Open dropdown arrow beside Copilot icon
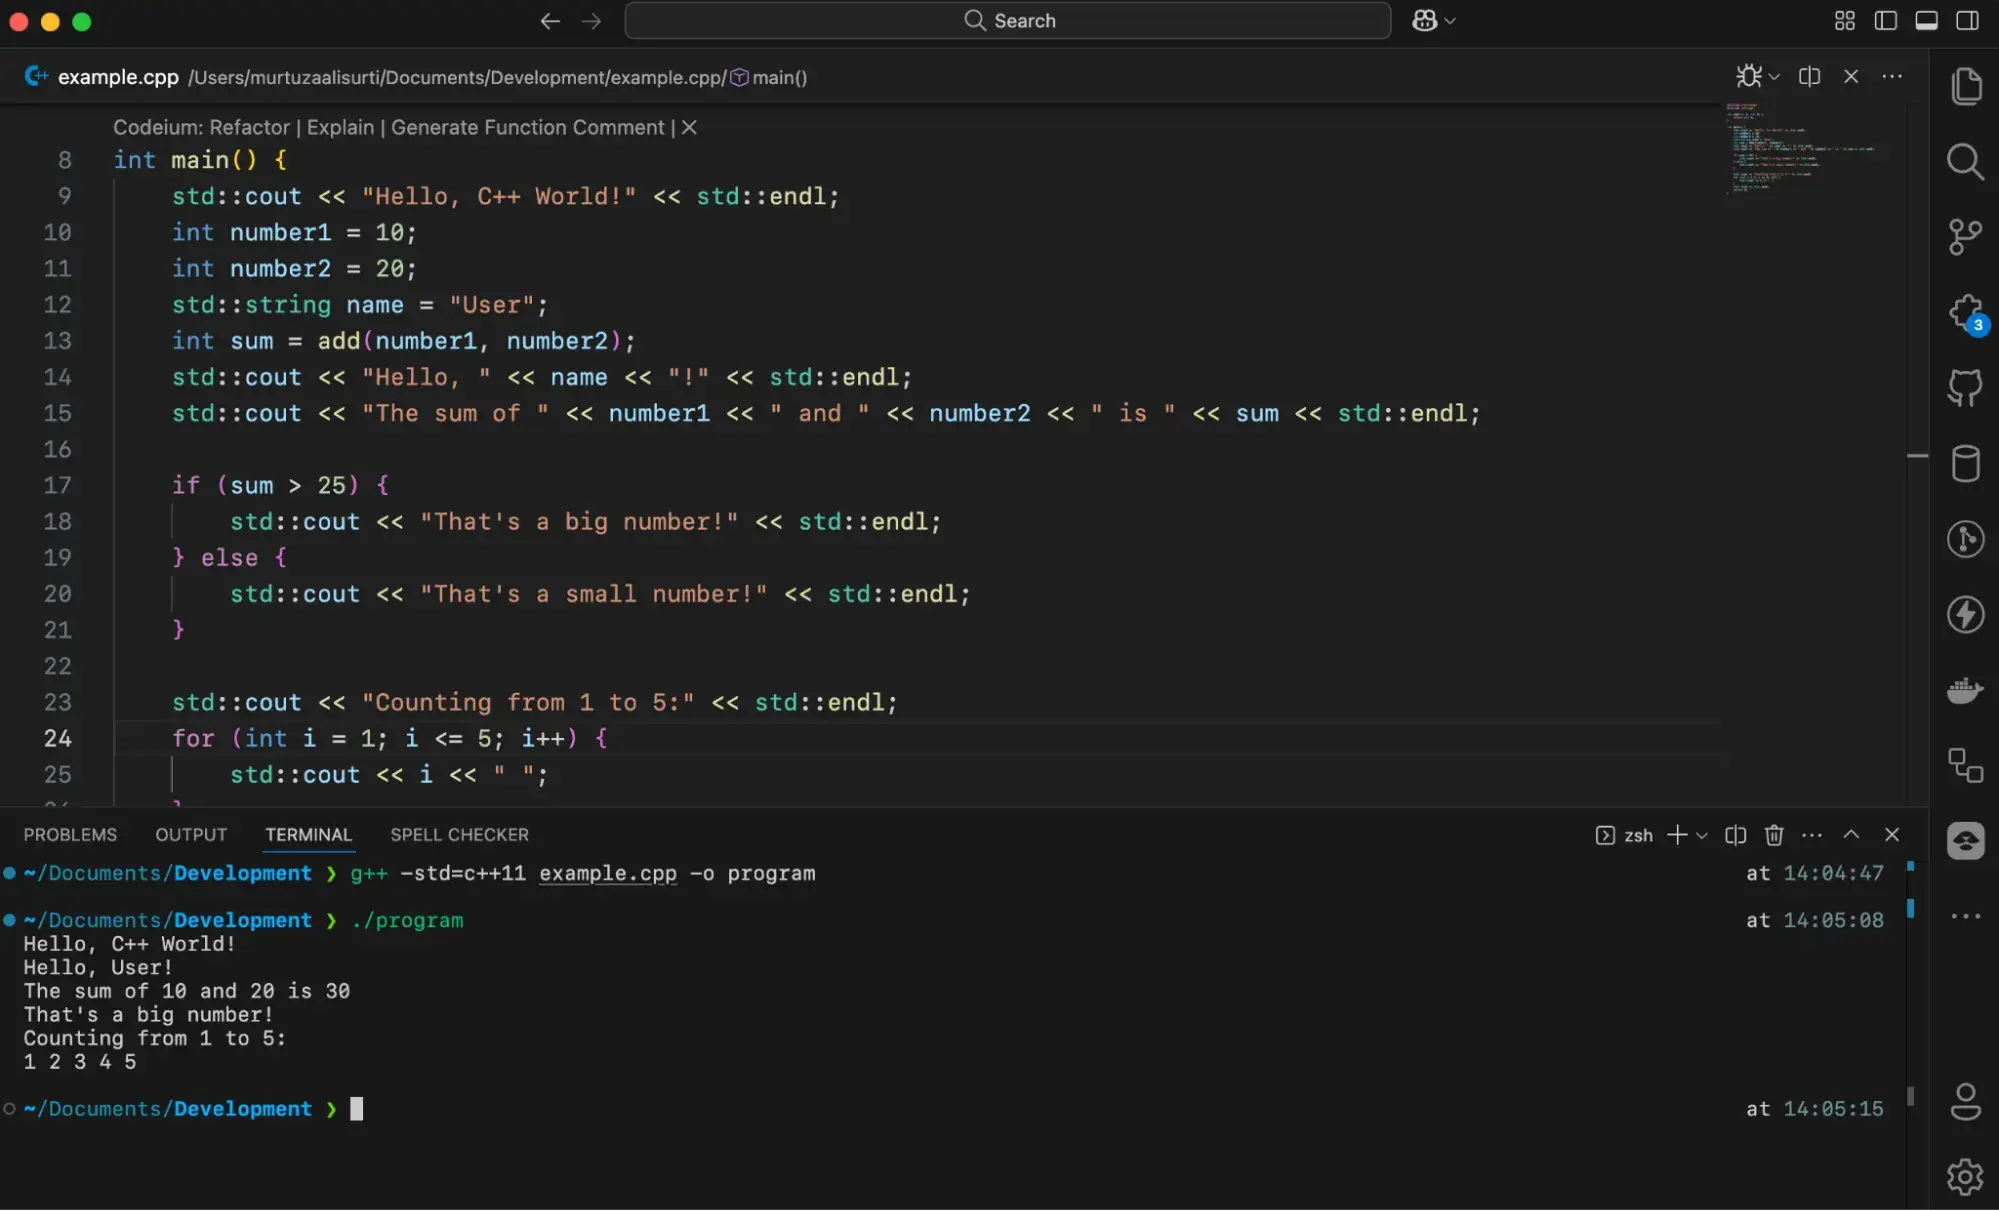Image resolution: width=1999 pixels, height=1211 pixels. click(x=1450, y=21)
